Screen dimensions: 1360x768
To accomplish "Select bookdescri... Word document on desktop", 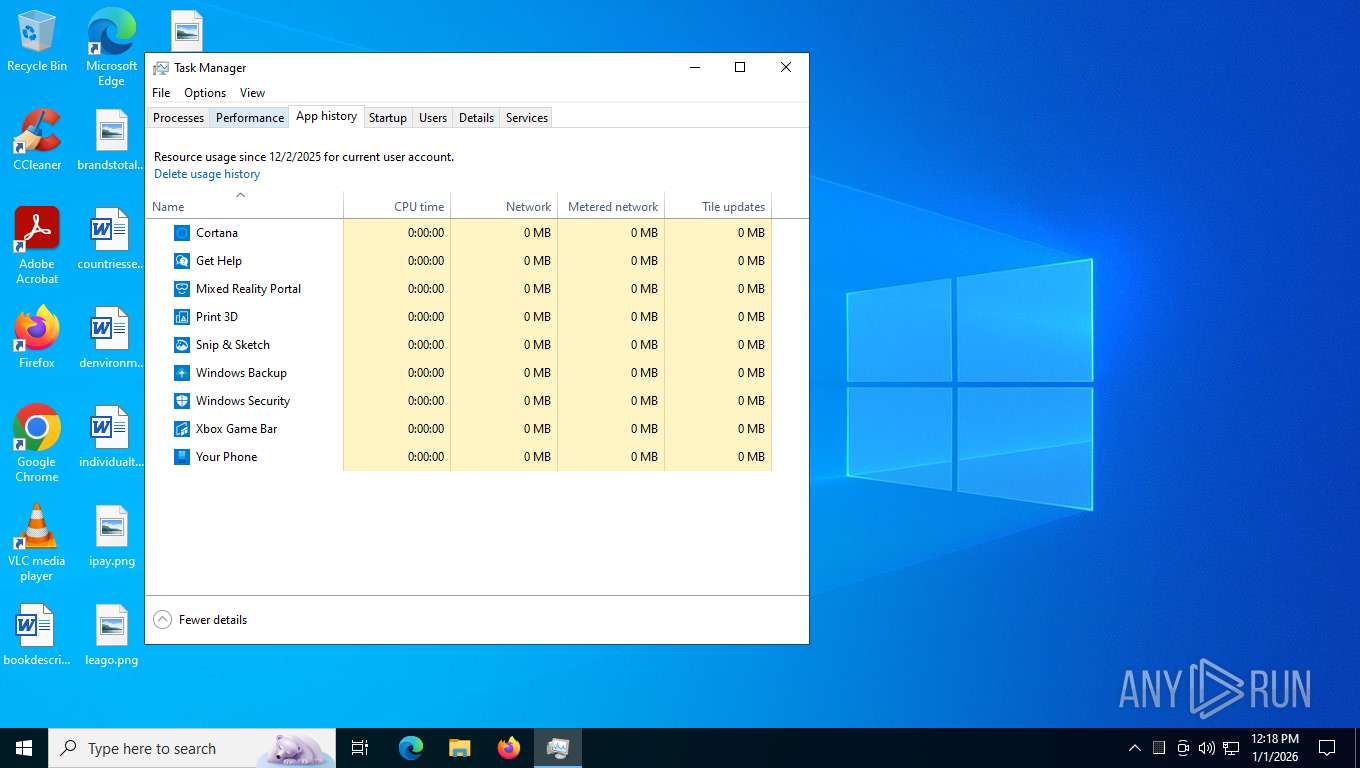I will pos(37,635).
